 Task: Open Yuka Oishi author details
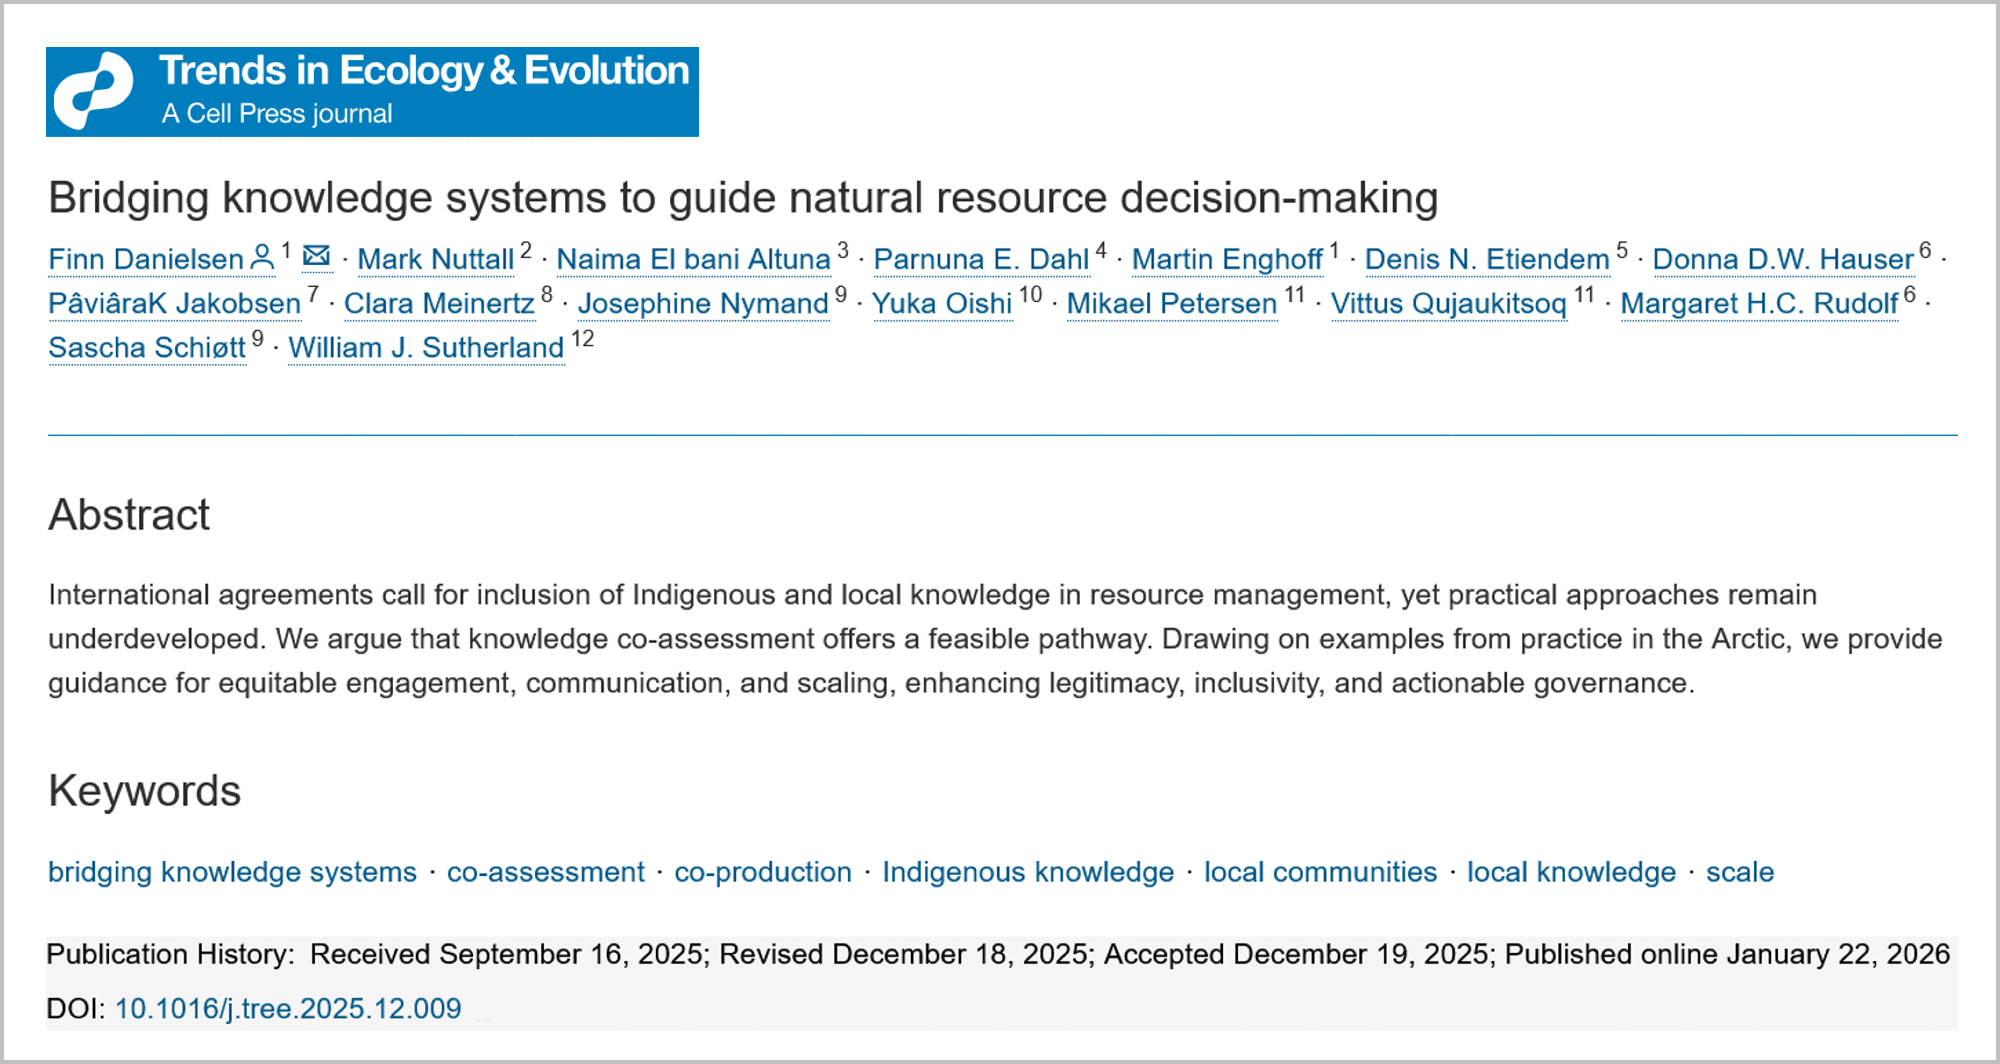[x=941, y=304]
